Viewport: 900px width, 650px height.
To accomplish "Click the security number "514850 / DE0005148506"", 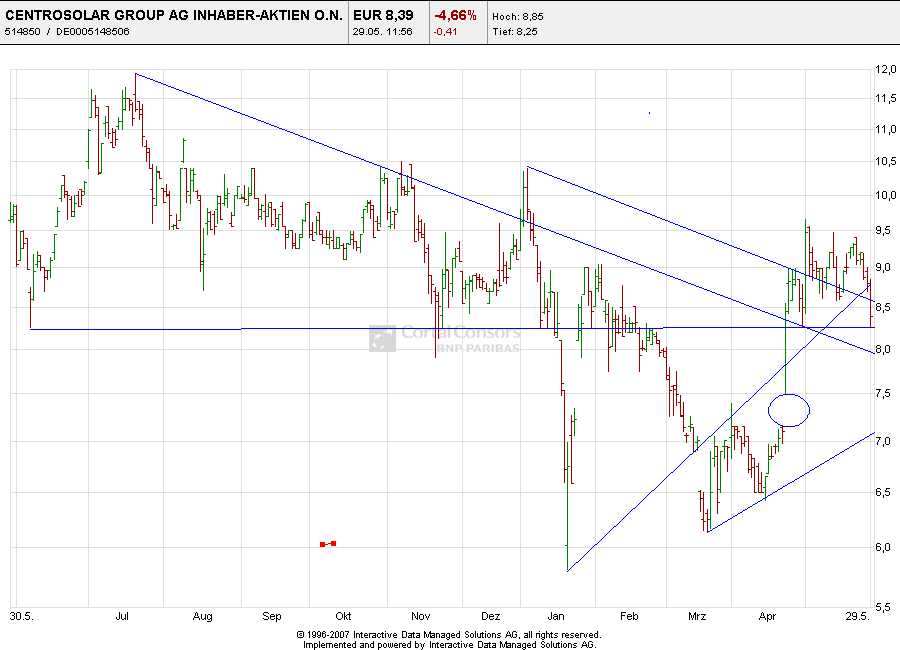I will (x=67, y=32).
